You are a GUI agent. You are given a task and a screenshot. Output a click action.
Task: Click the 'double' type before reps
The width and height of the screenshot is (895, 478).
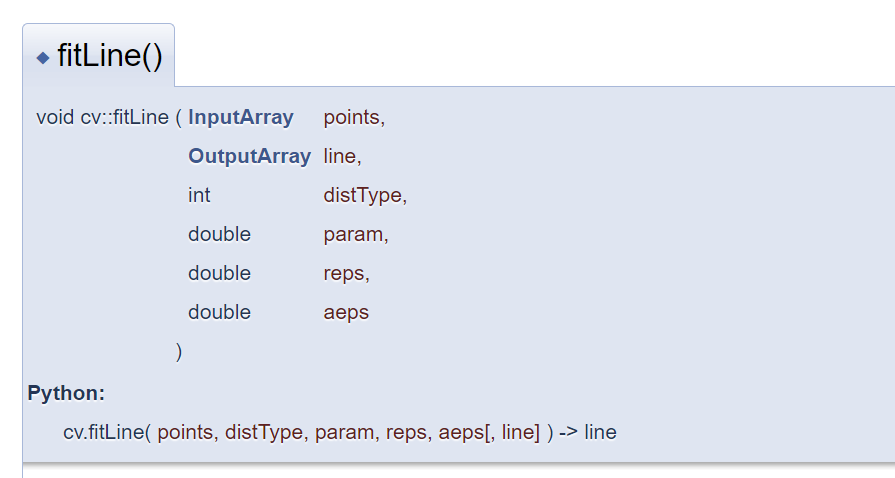pos(219,273)
